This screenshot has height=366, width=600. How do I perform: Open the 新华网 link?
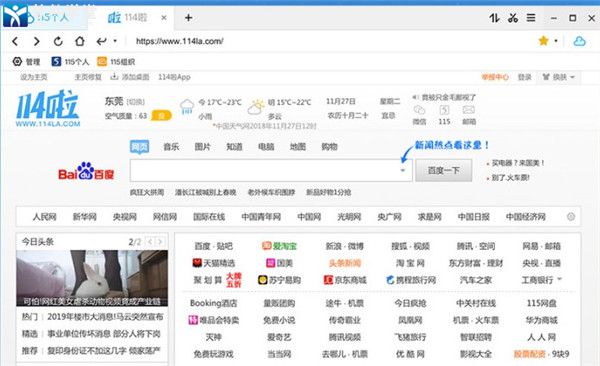85,217
